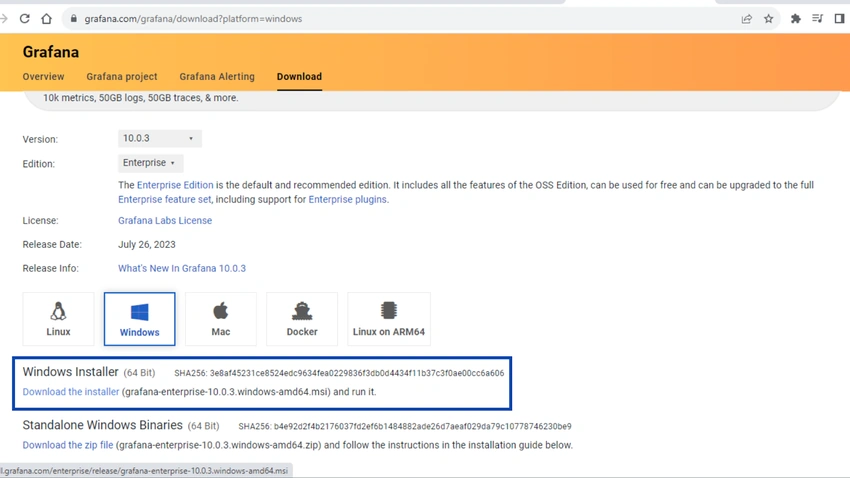
Task: Click the Download the installer link
Action: (x=70, y=392)
